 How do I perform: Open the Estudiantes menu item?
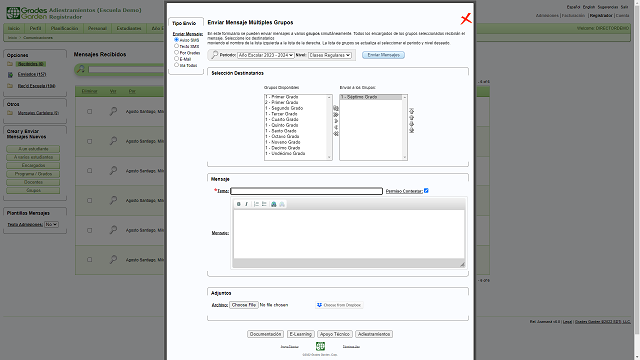pyautogui.click(x=129, y=28)
